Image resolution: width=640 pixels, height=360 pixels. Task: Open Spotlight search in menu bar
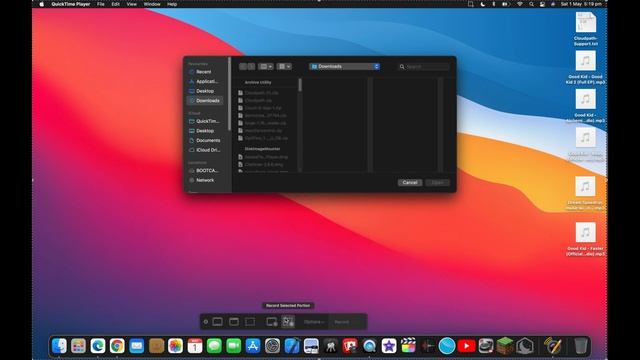pos(531,4)
